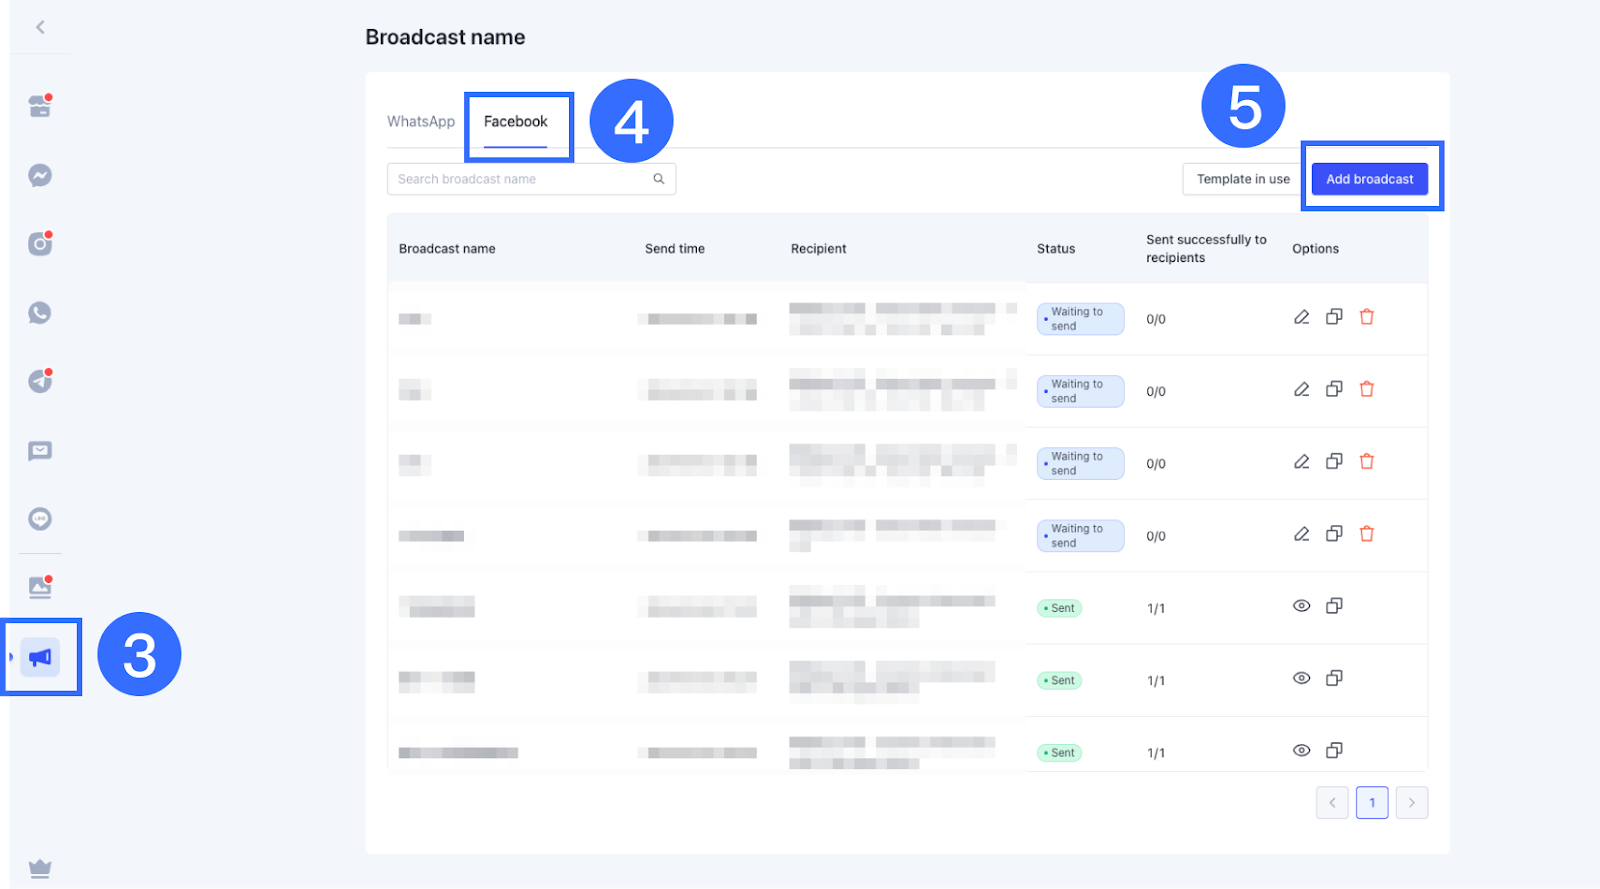Click the crown icon in the sidebar

point(40,868)
